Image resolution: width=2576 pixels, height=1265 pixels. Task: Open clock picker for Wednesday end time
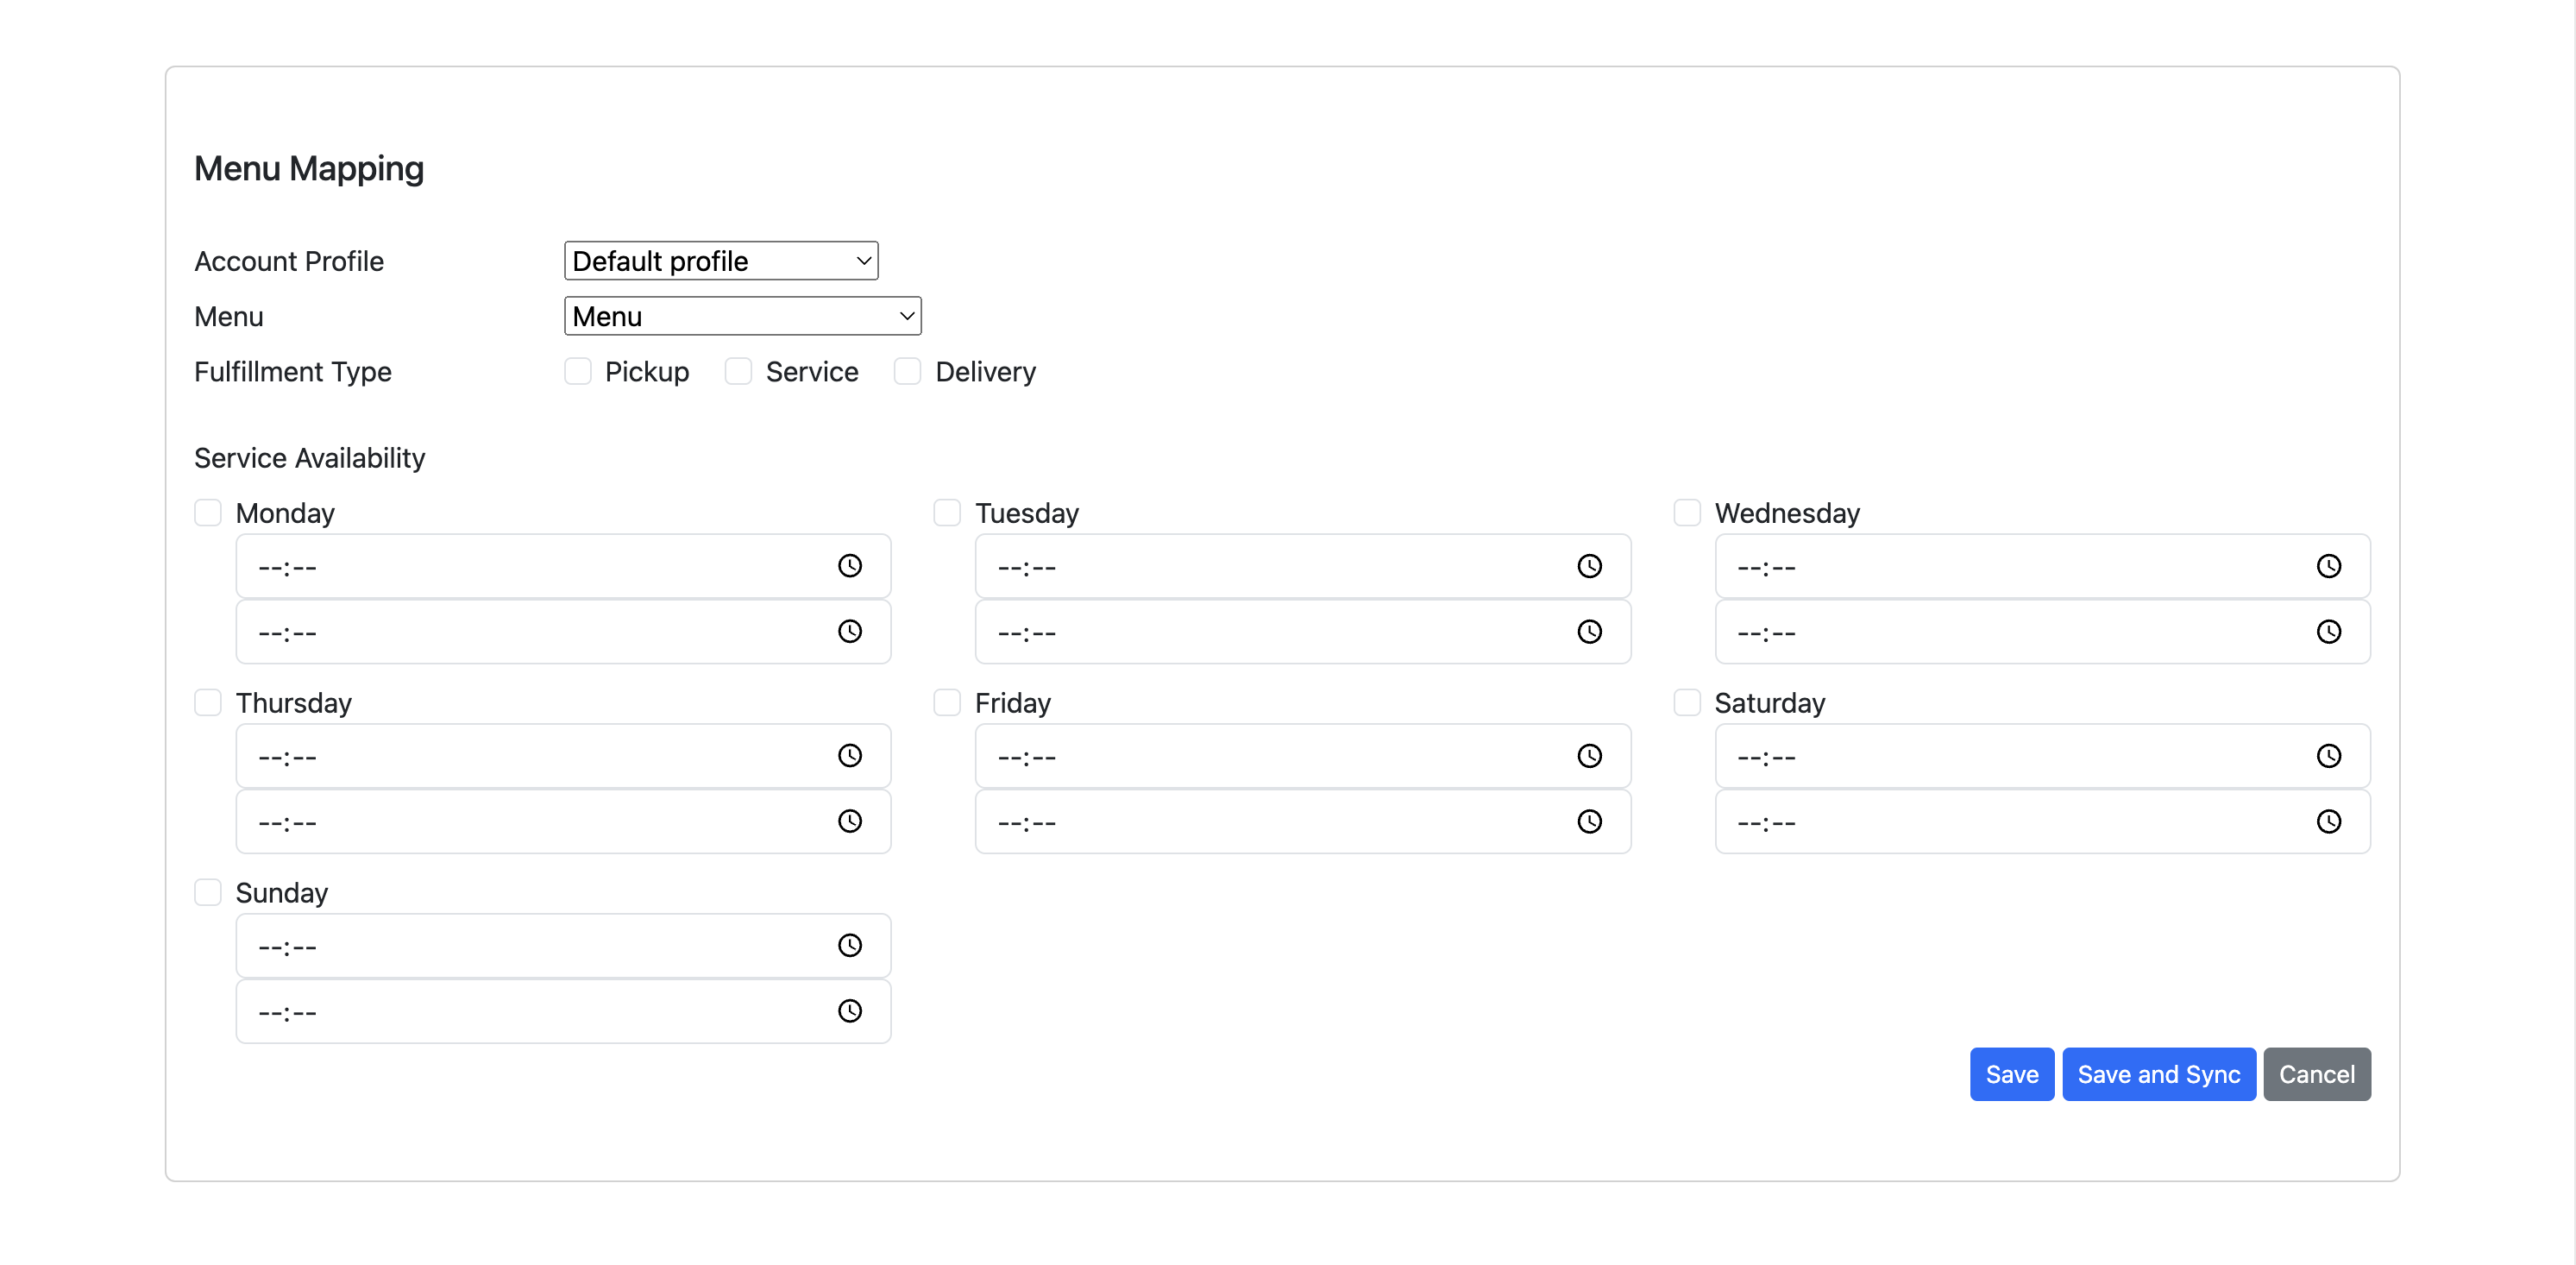pyautogui.click(x=2329, y=631)
